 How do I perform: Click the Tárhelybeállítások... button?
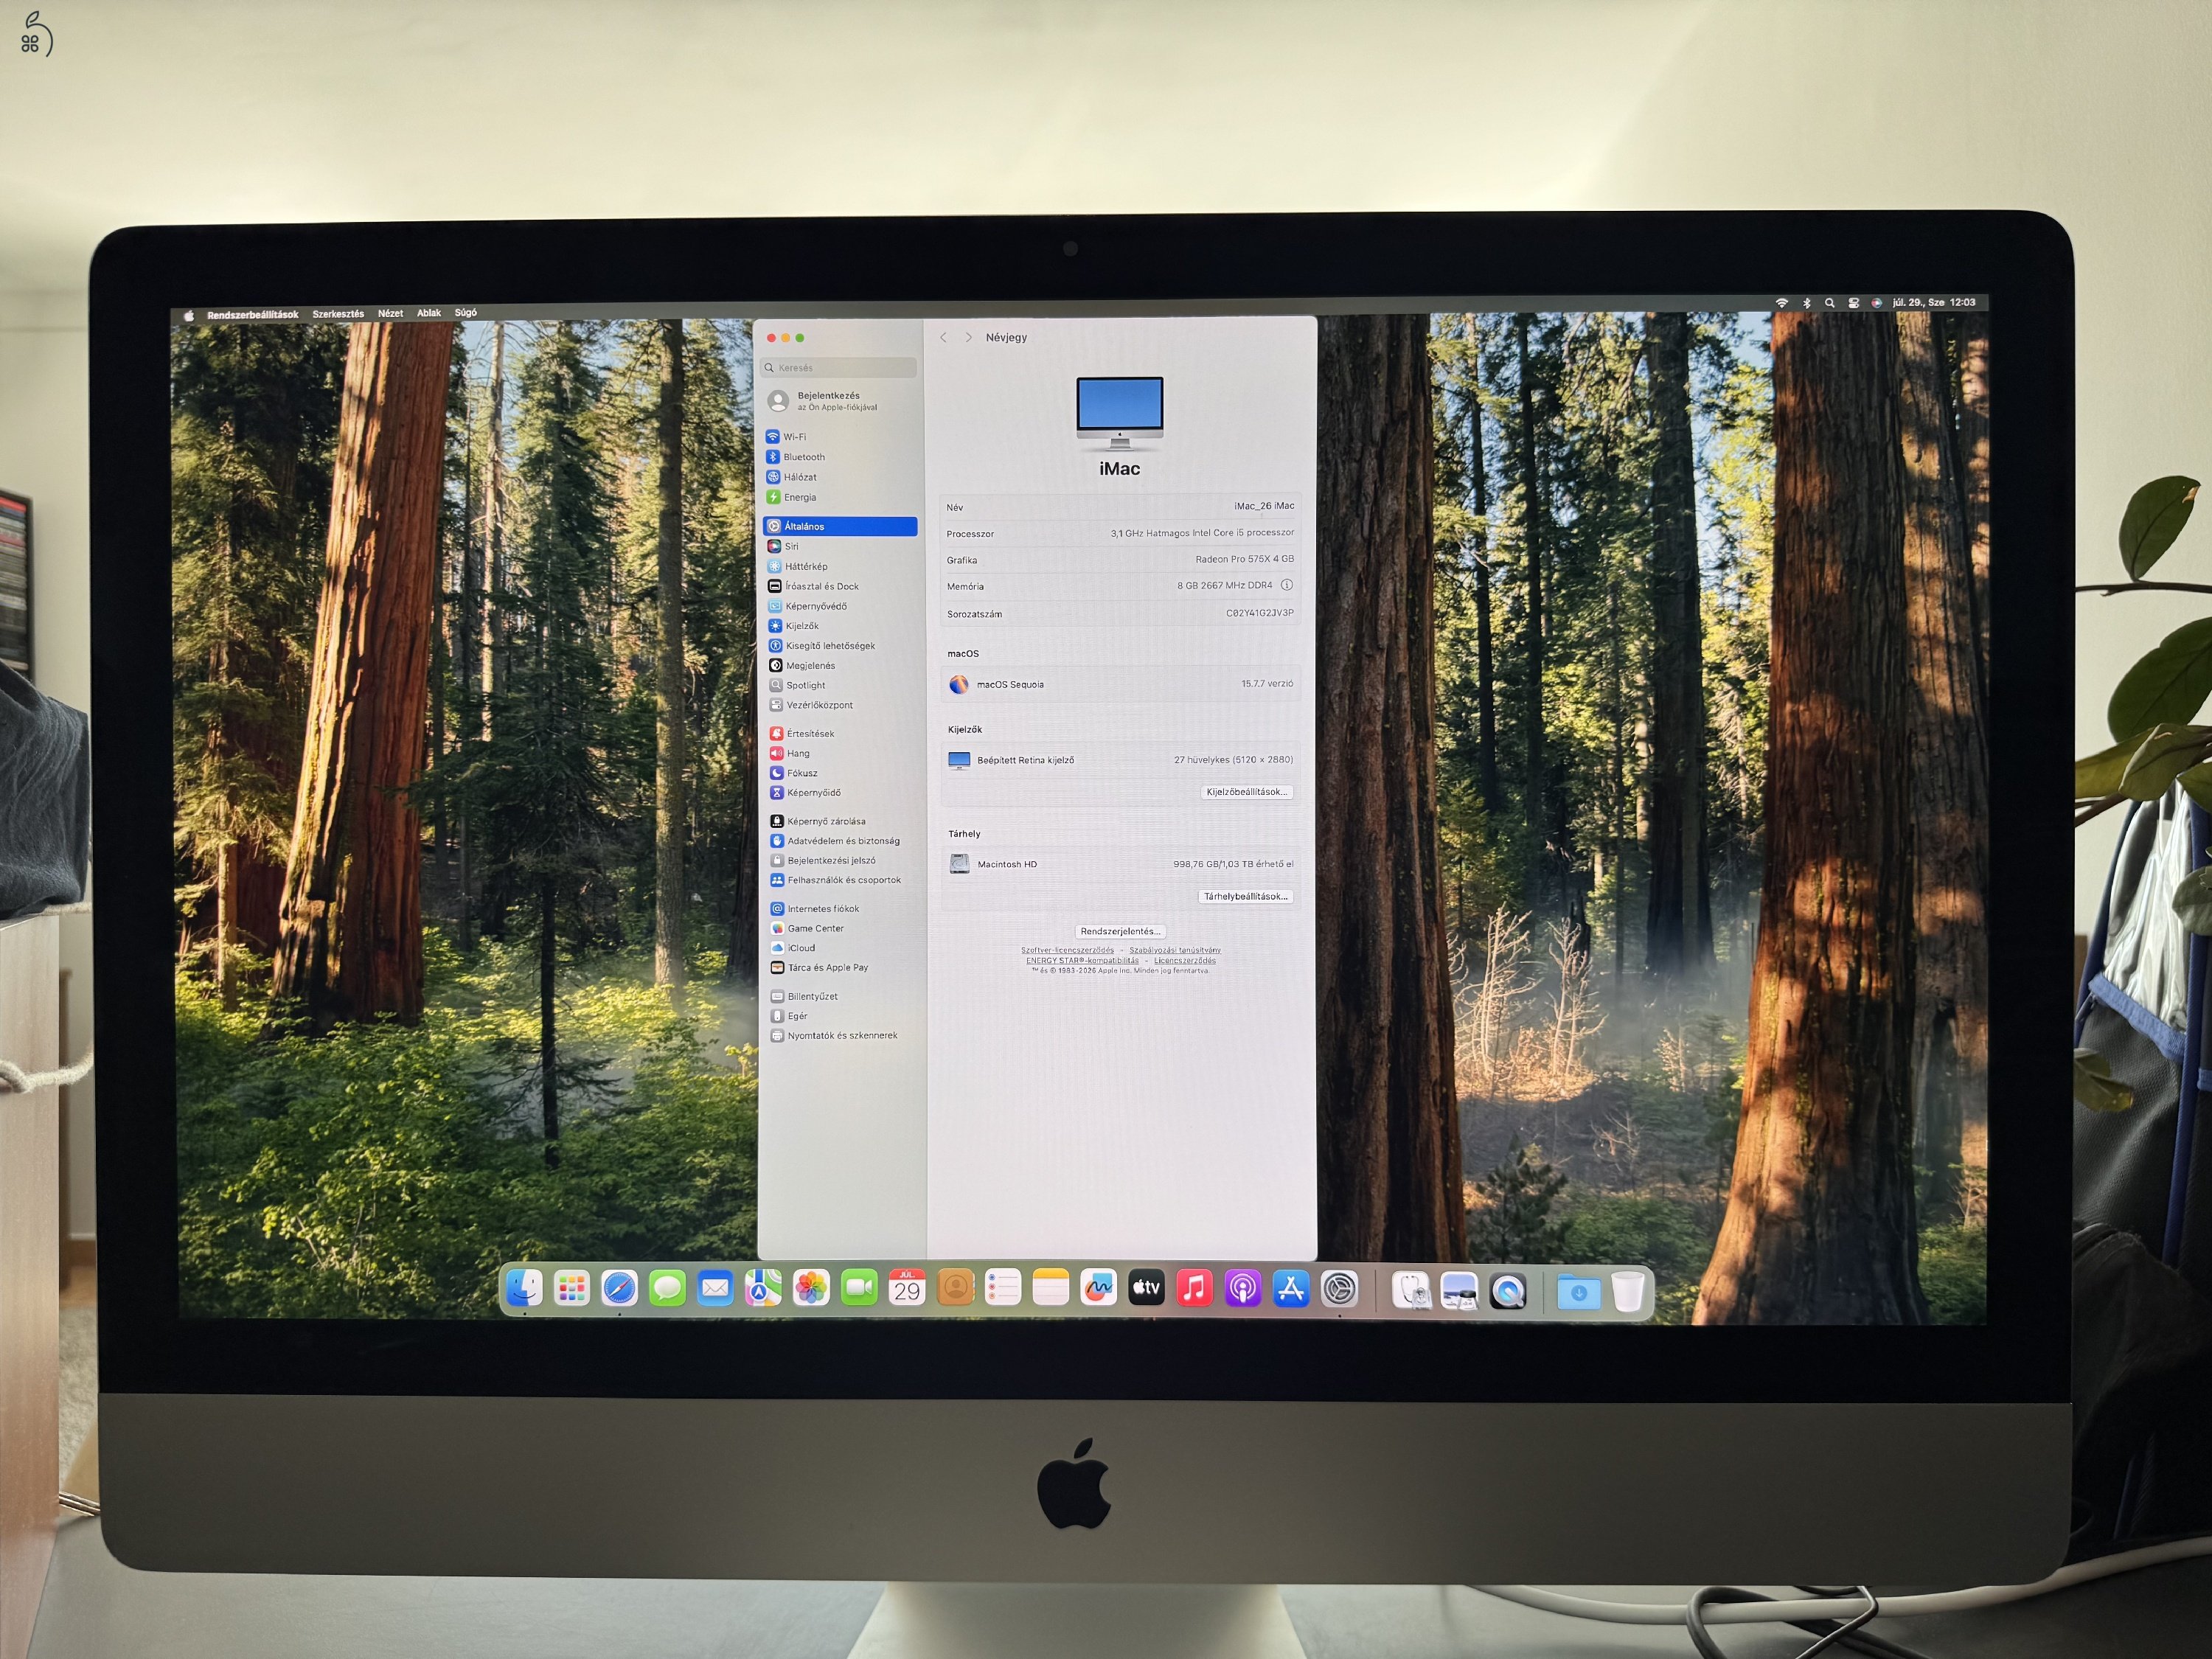click(1246, 896)
